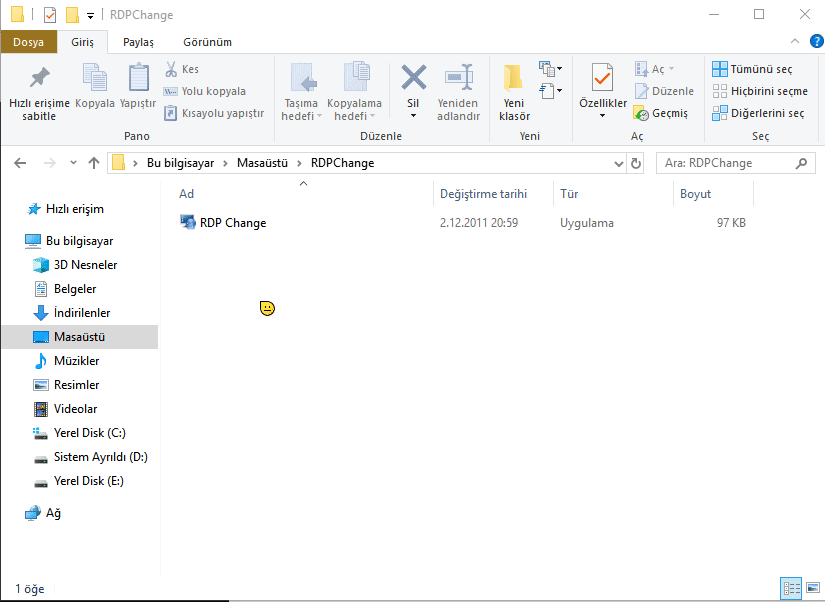
Task: Click the Sil delete icon
Action: (x=413, y=78)
